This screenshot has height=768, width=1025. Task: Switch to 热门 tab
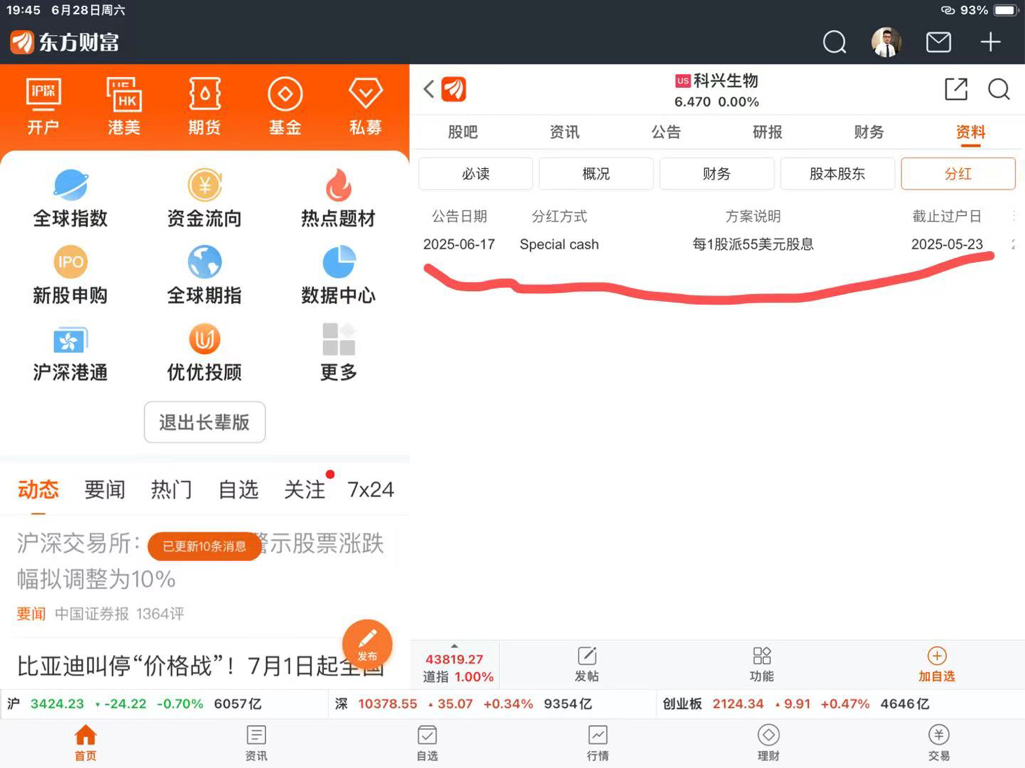171,490
